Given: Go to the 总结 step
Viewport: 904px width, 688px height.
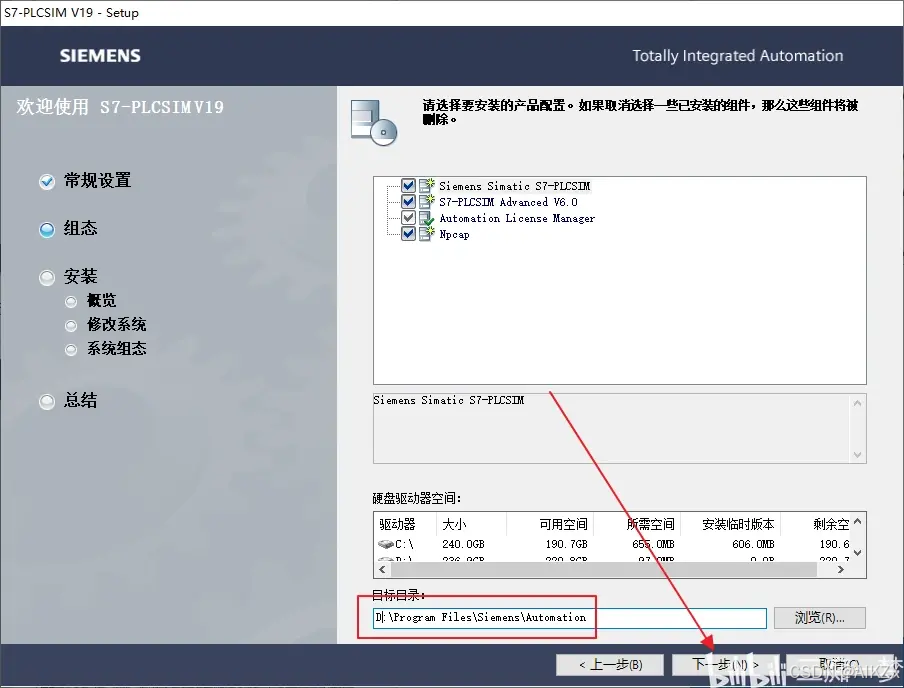Looking at the screenshot, I should (81, 400).
